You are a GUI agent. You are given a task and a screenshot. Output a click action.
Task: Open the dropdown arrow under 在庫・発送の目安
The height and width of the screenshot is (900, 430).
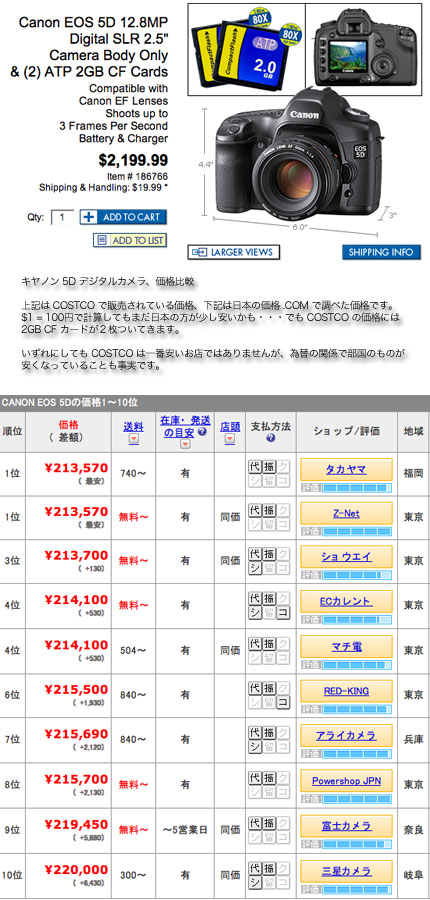click(x=184, y=444)
